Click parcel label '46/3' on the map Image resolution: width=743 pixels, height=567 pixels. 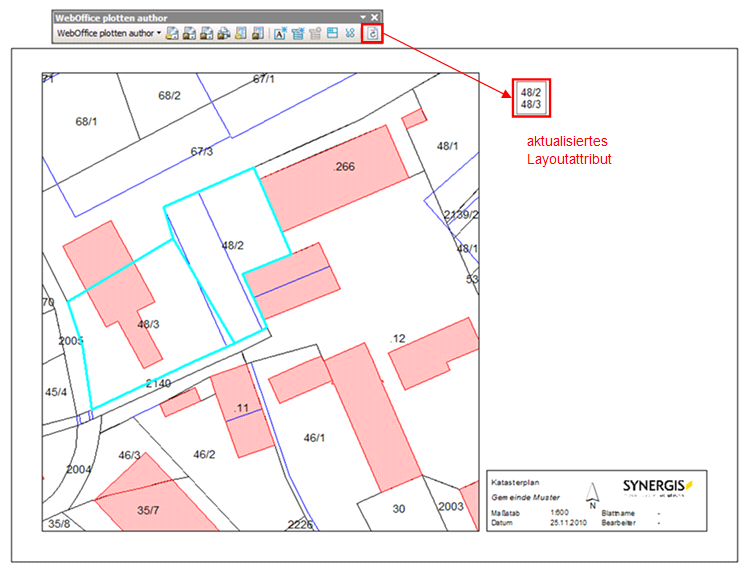(129, 455)
